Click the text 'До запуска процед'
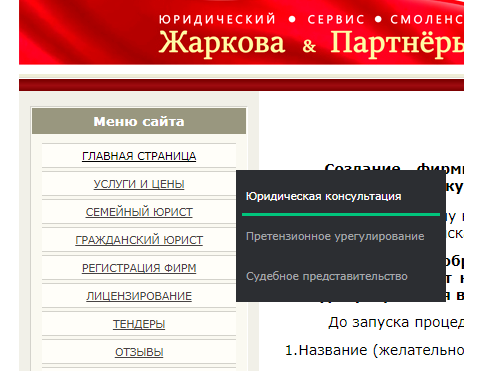Screen dimensions: 500x376 pyautogui.click(x=396, y=323)
